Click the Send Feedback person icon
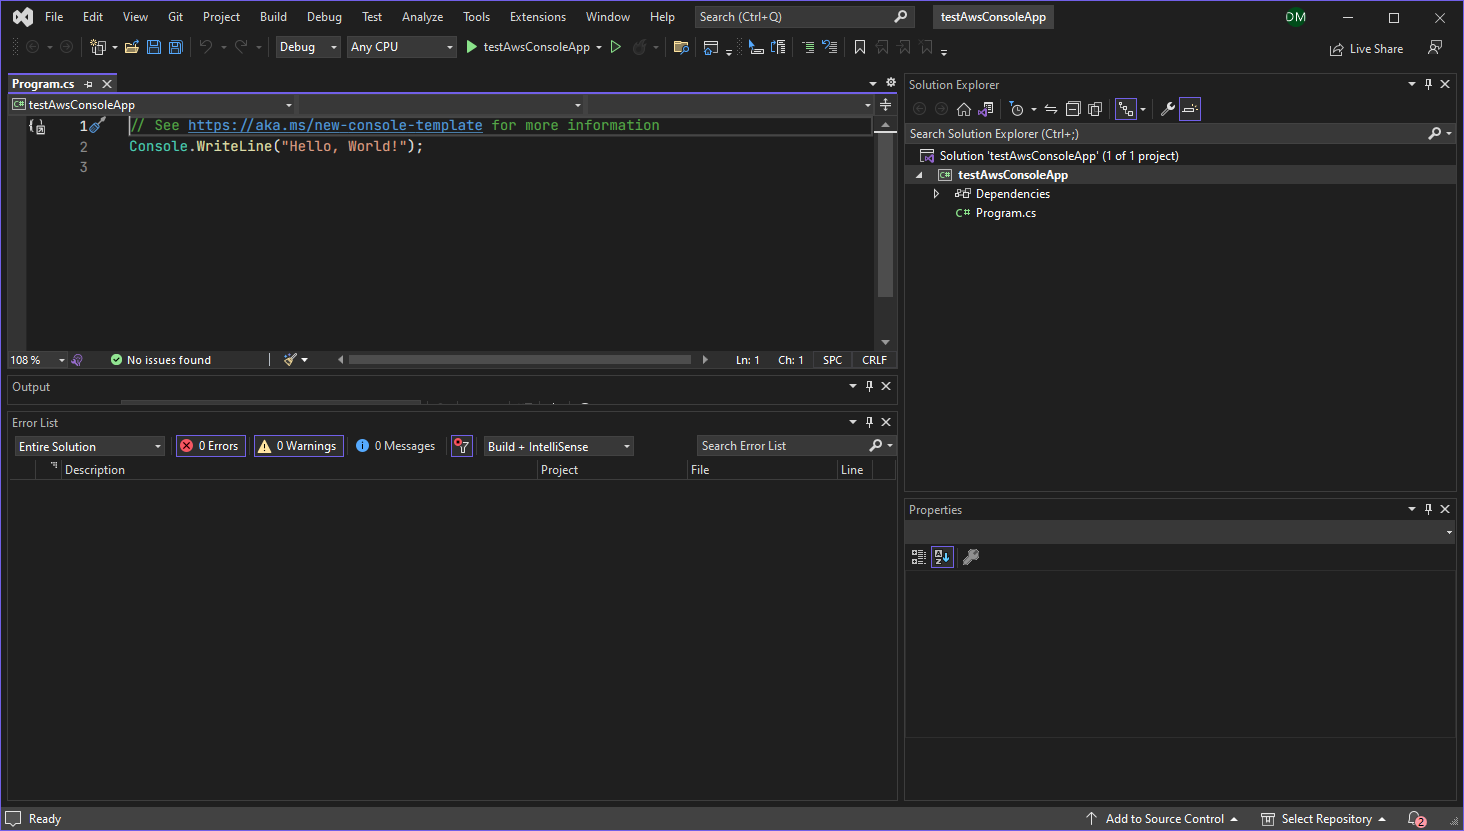 pos(1435,48)
